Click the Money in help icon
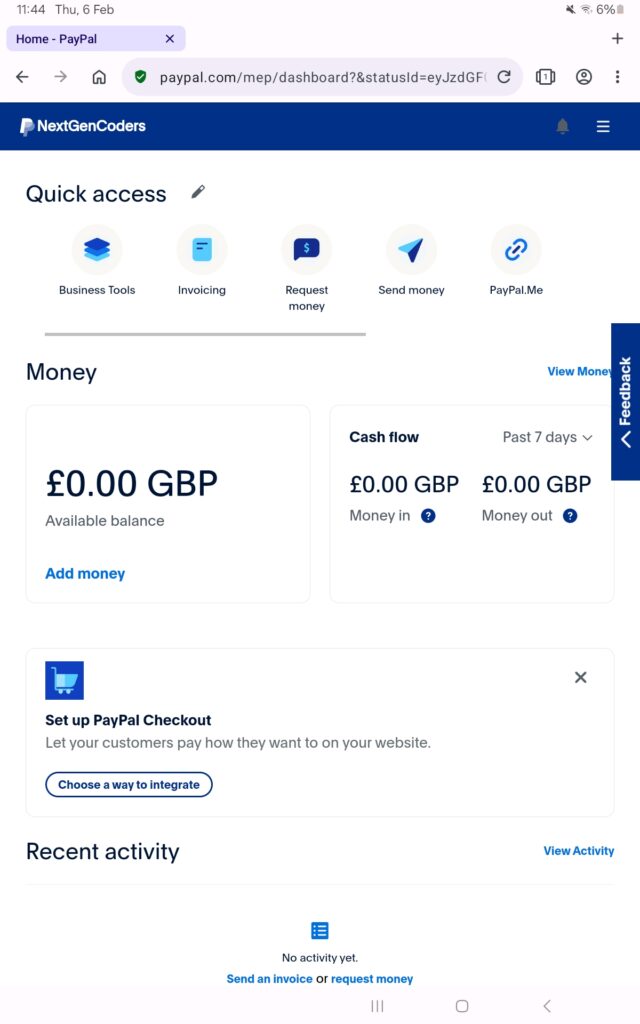 click(x=428, y=516)
